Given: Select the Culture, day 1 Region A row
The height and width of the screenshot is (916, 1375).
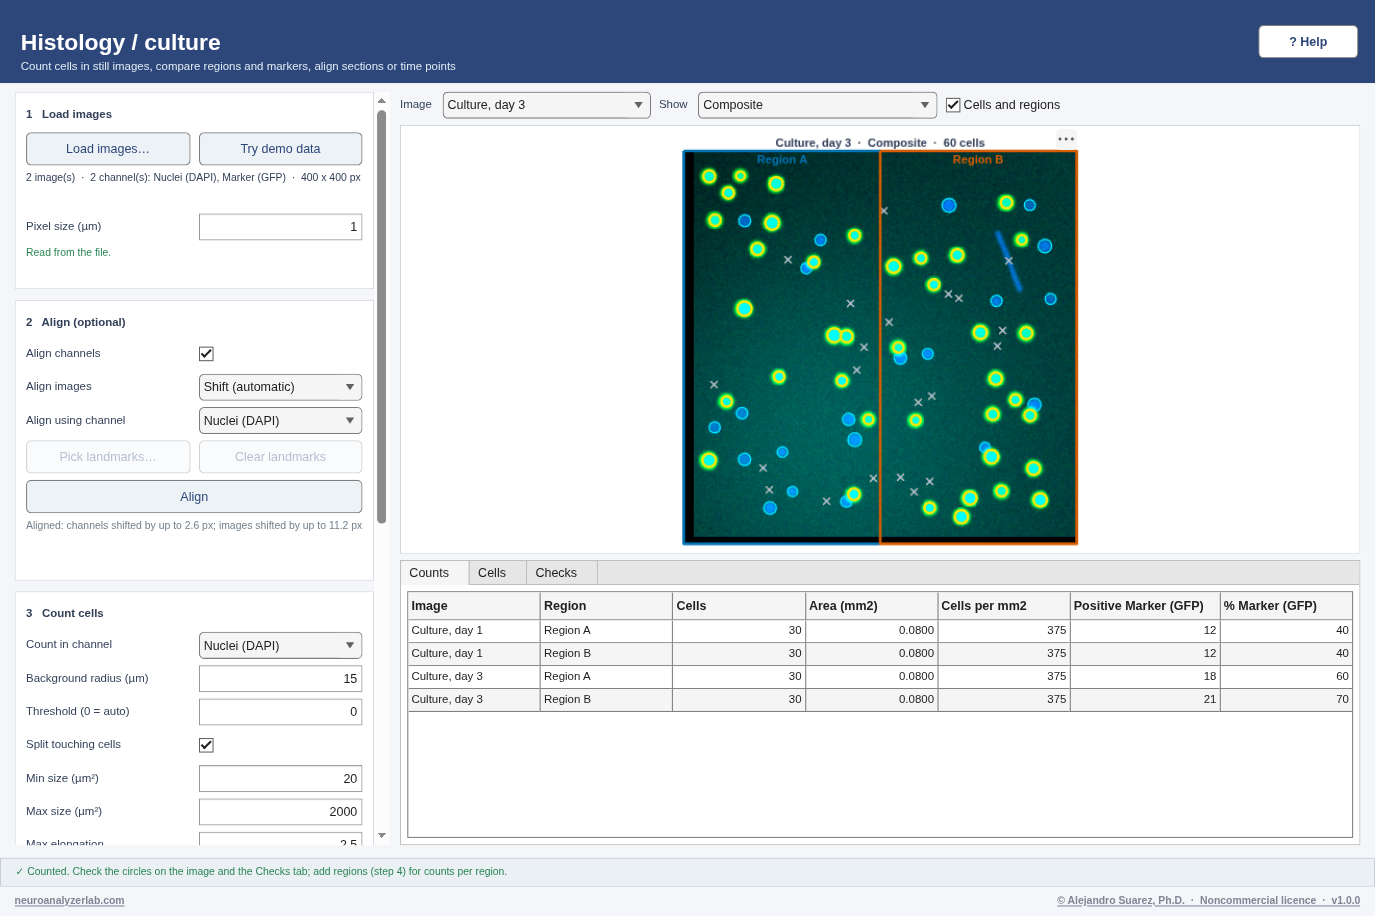Looking at the screenshot, I should [x=880, y=631].
